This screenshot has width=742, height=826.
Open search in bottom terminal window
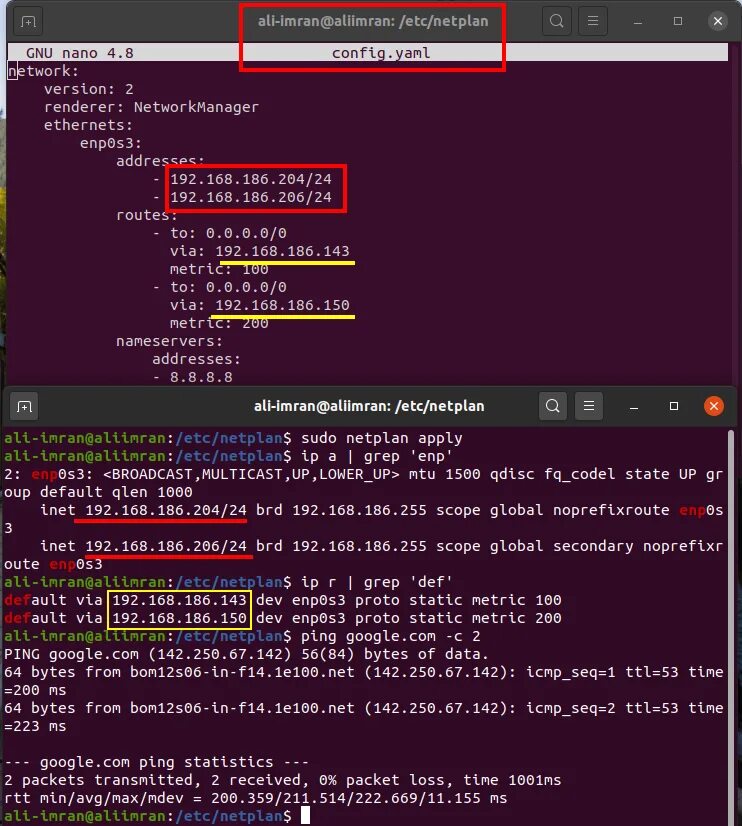pyautogui.click(x=552, y=406)
